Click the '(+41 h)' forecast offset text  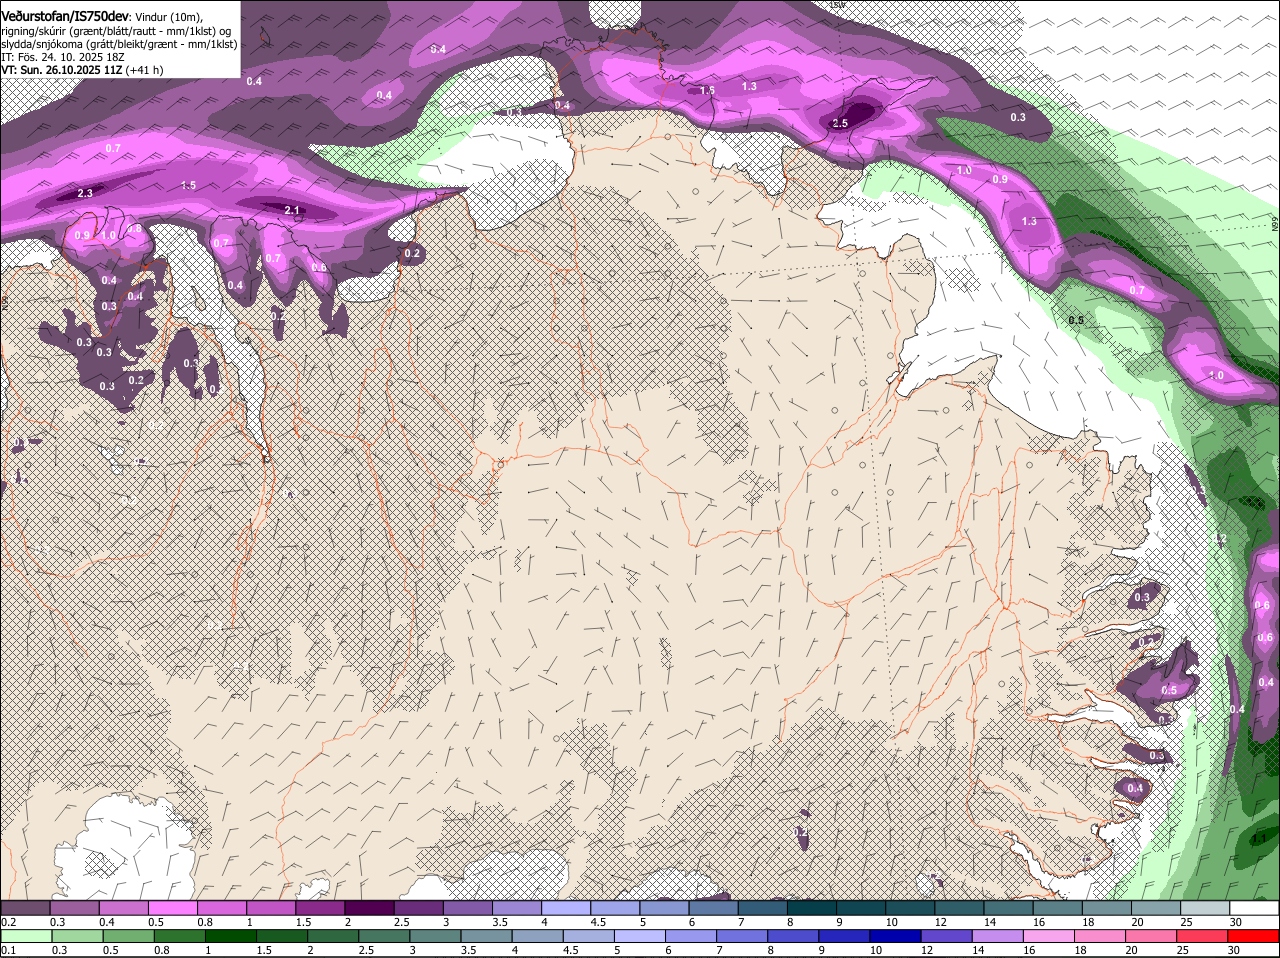point(145,70)
